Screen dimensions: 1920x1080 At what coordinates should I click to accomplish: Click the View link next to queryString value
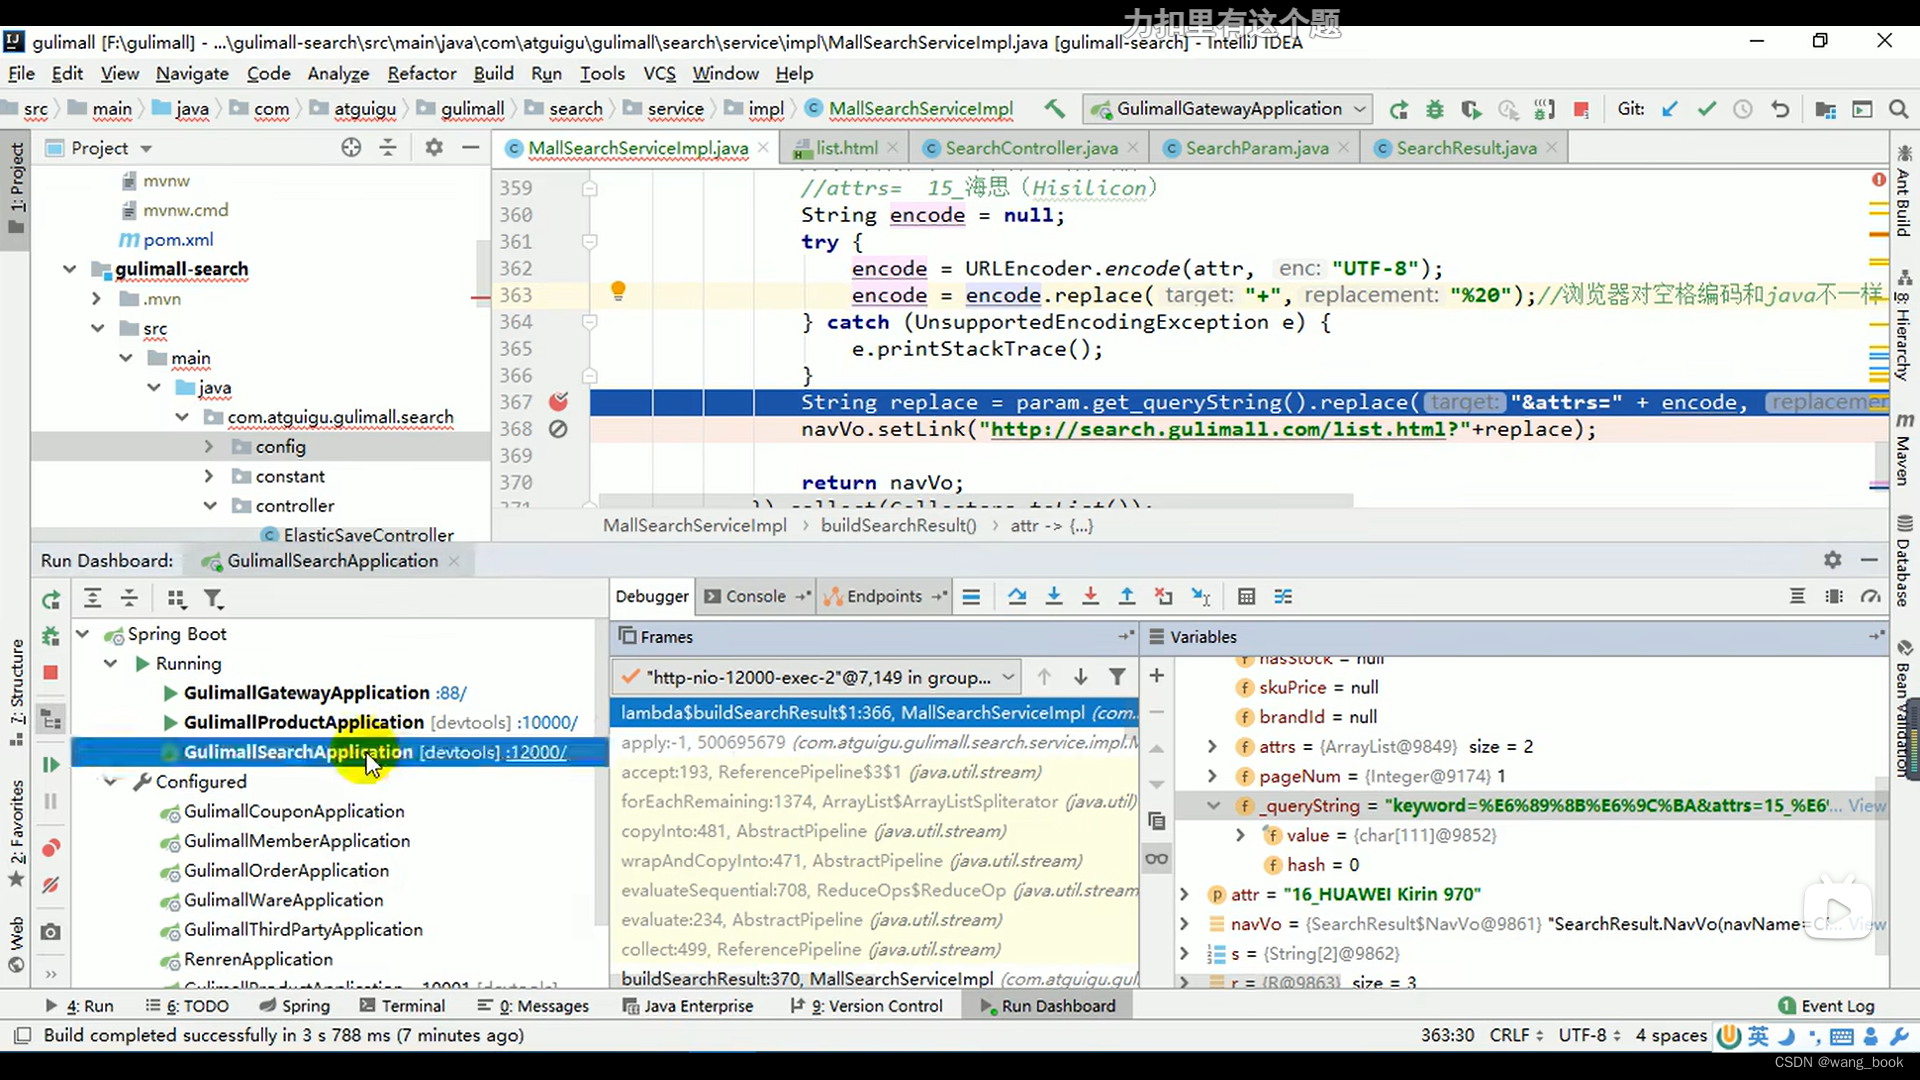click(x=1870, y=804)
